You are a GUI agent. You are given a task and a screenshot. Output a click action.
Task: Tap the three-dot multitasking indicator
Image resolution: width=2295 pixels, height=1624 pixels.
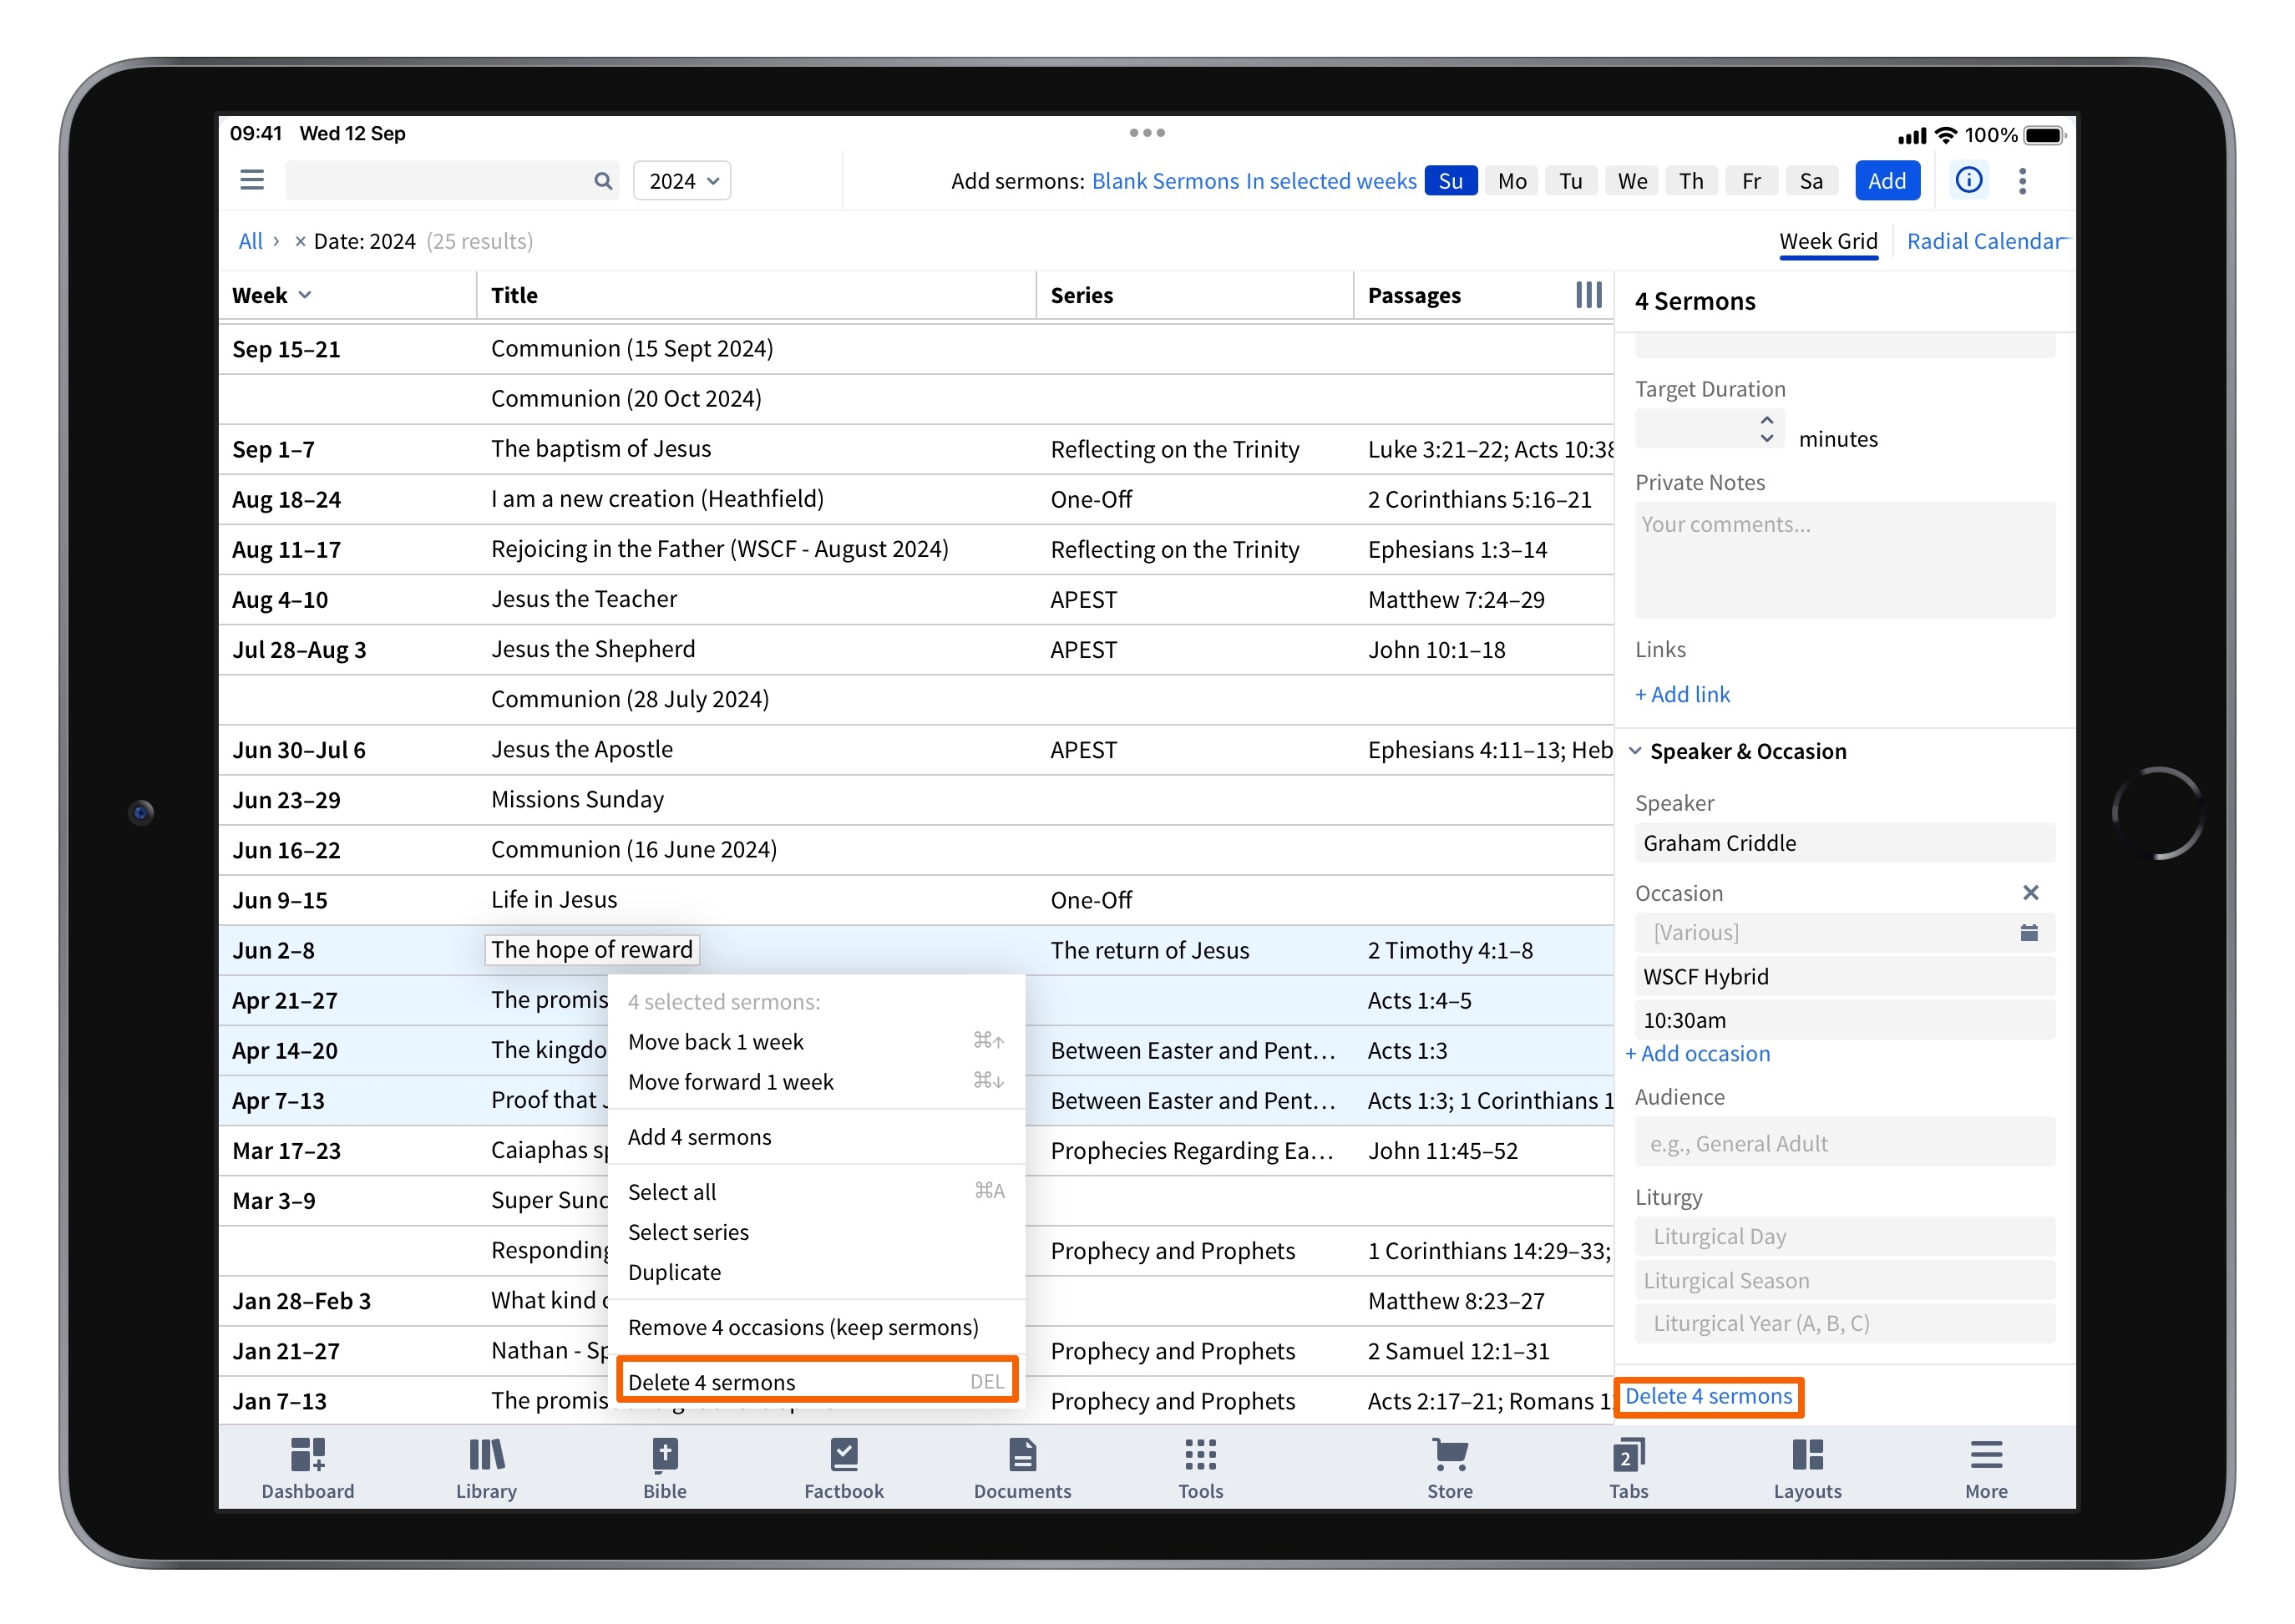coord(1147,133)
